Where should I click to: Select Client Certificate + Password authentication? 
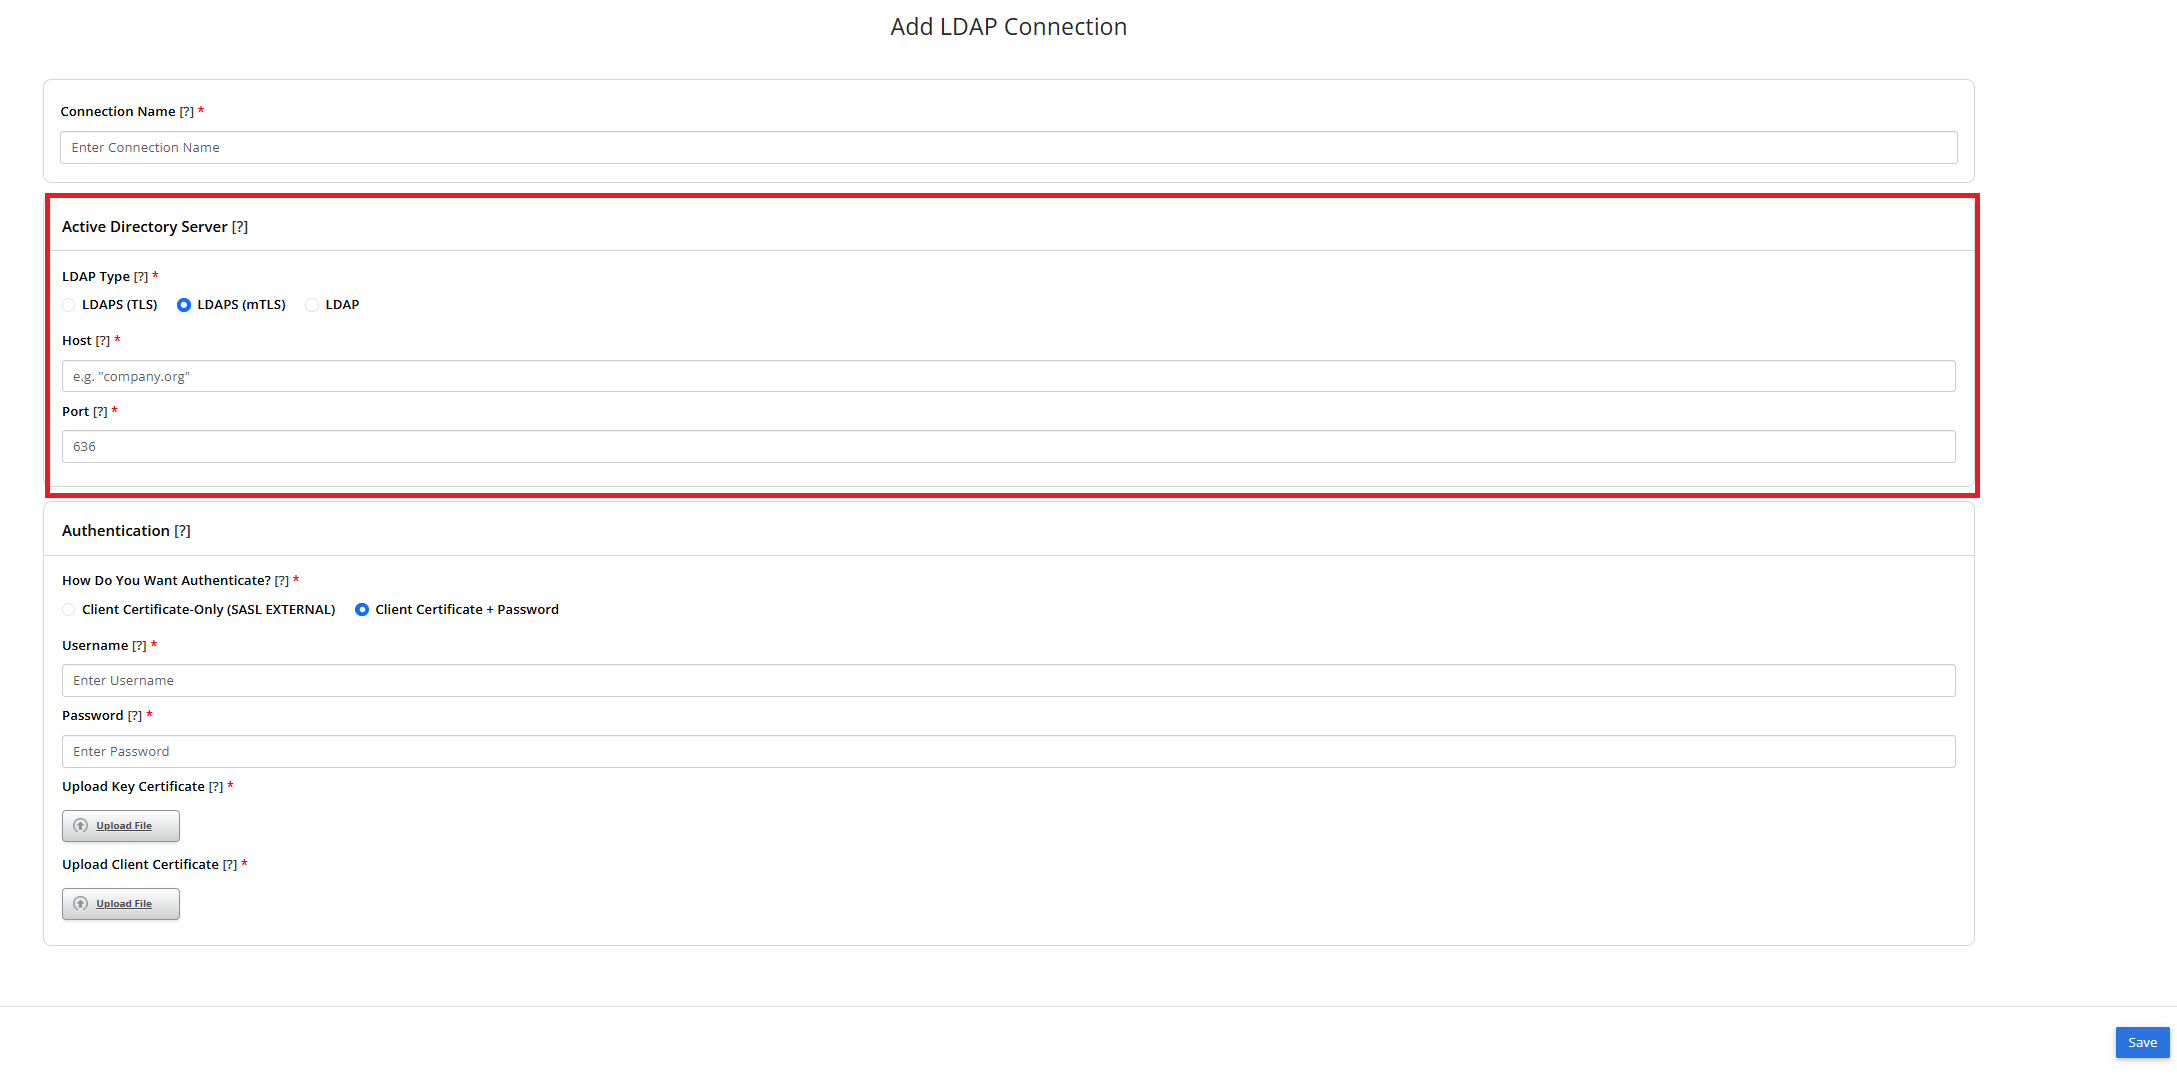[x=361, y=609]
